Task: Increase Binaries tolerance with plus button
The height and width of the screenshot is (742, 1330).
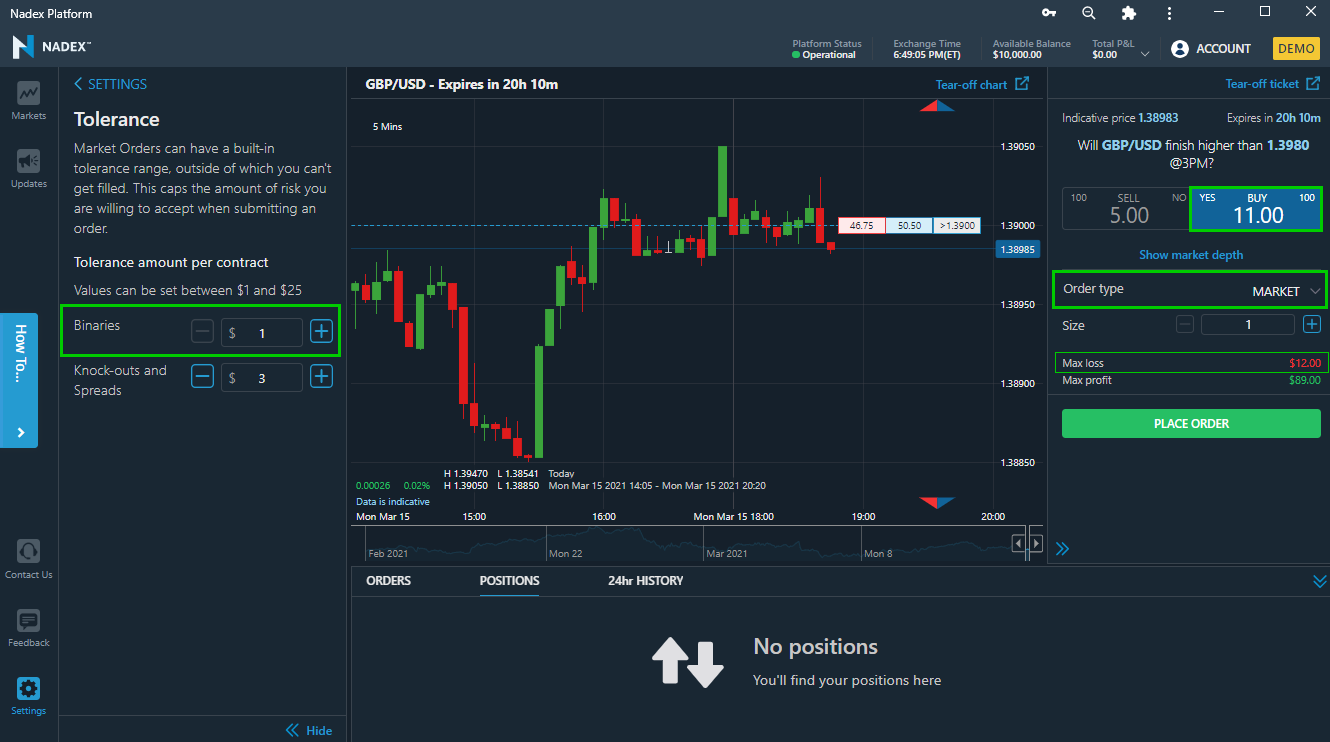Action: pyautogui.click(x=321, y=332)
